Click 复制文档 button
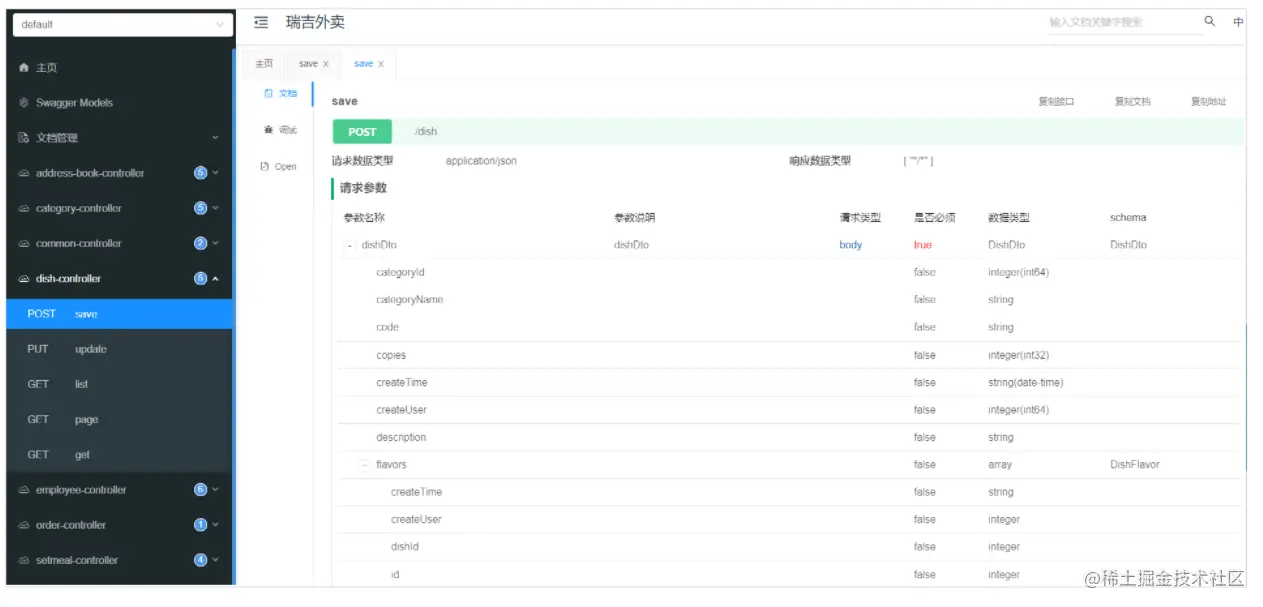Image resolution: width=1263 pixels, height=607 pixels. pyautogui.click(x=1132, y=102)
